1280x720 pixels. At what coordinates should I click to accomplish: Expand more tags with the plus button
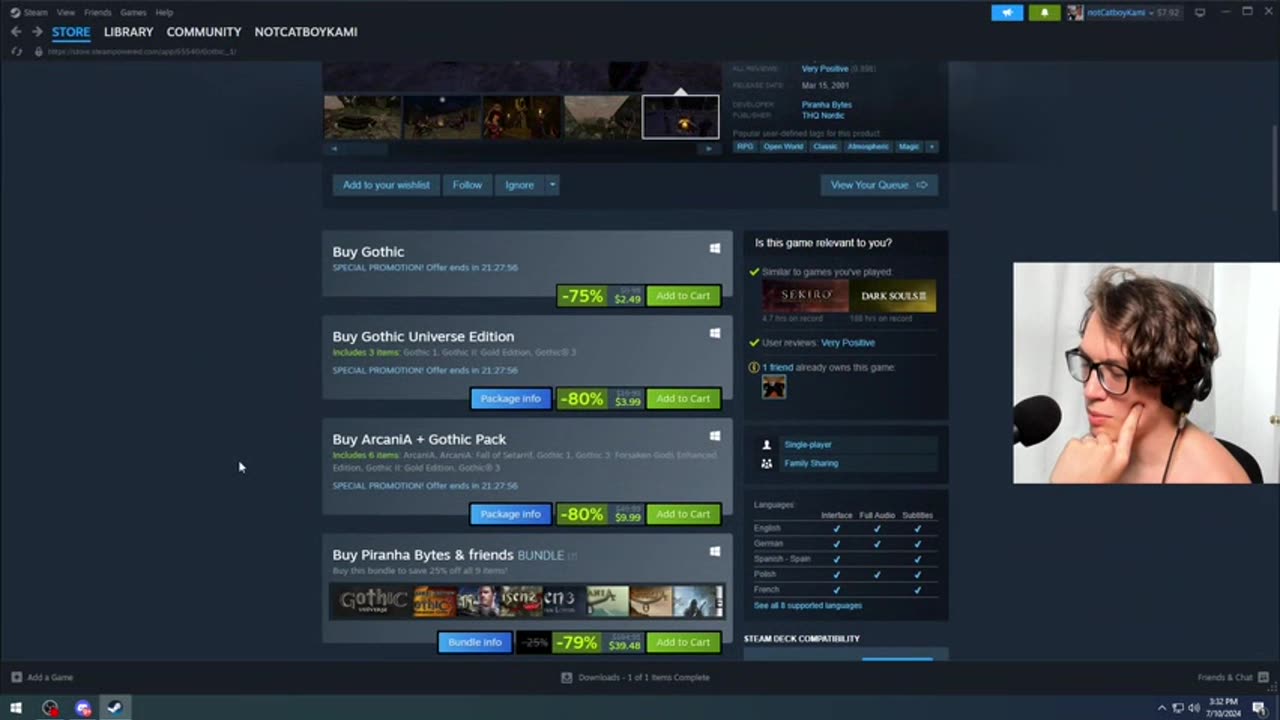pyautogui.click(x=932, y=147)
